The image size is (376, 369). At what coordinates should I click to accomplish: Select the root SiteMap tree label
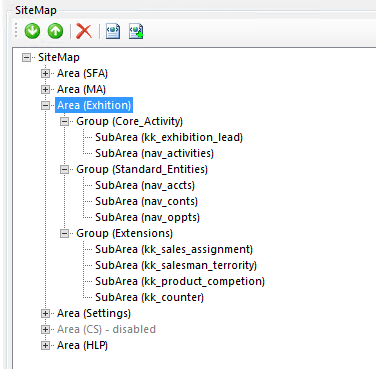(x=59, y=57)
